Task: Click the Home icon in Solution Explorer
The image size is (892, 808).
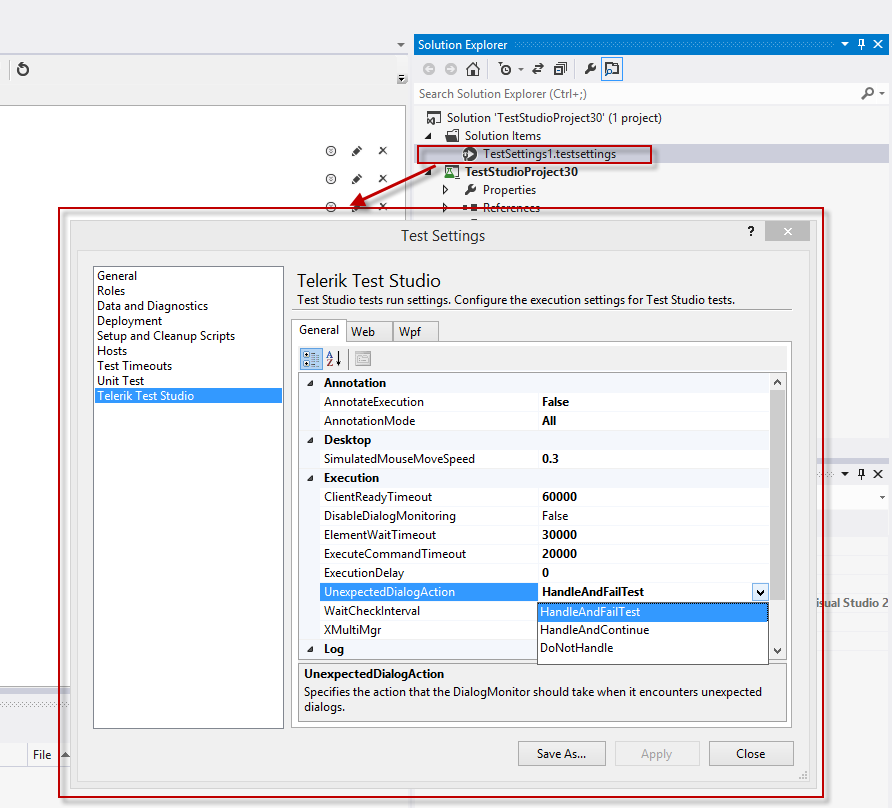Action: pos(473,69)
